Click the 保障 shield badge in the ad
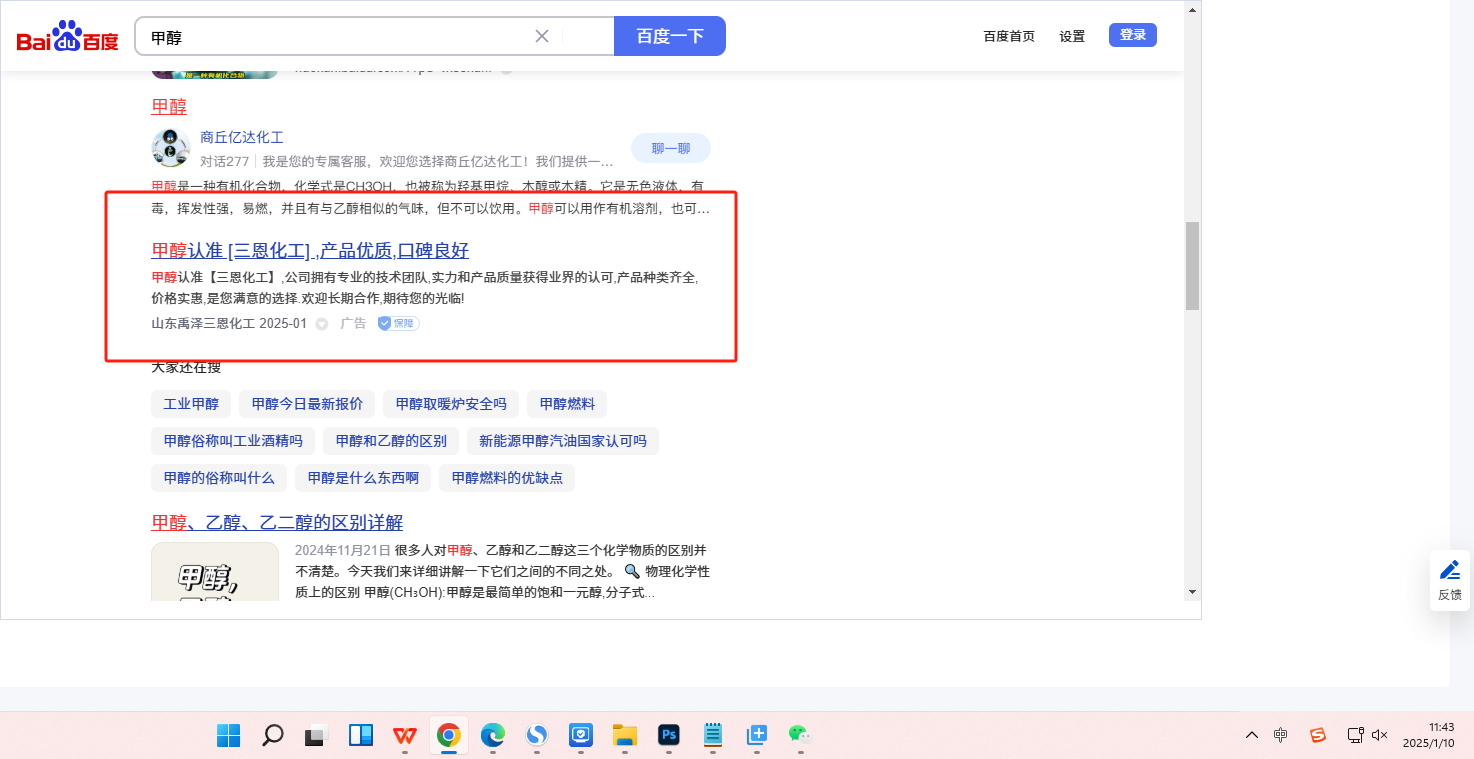The height and width of the screenshot is (759, 1474). (398, 323)
